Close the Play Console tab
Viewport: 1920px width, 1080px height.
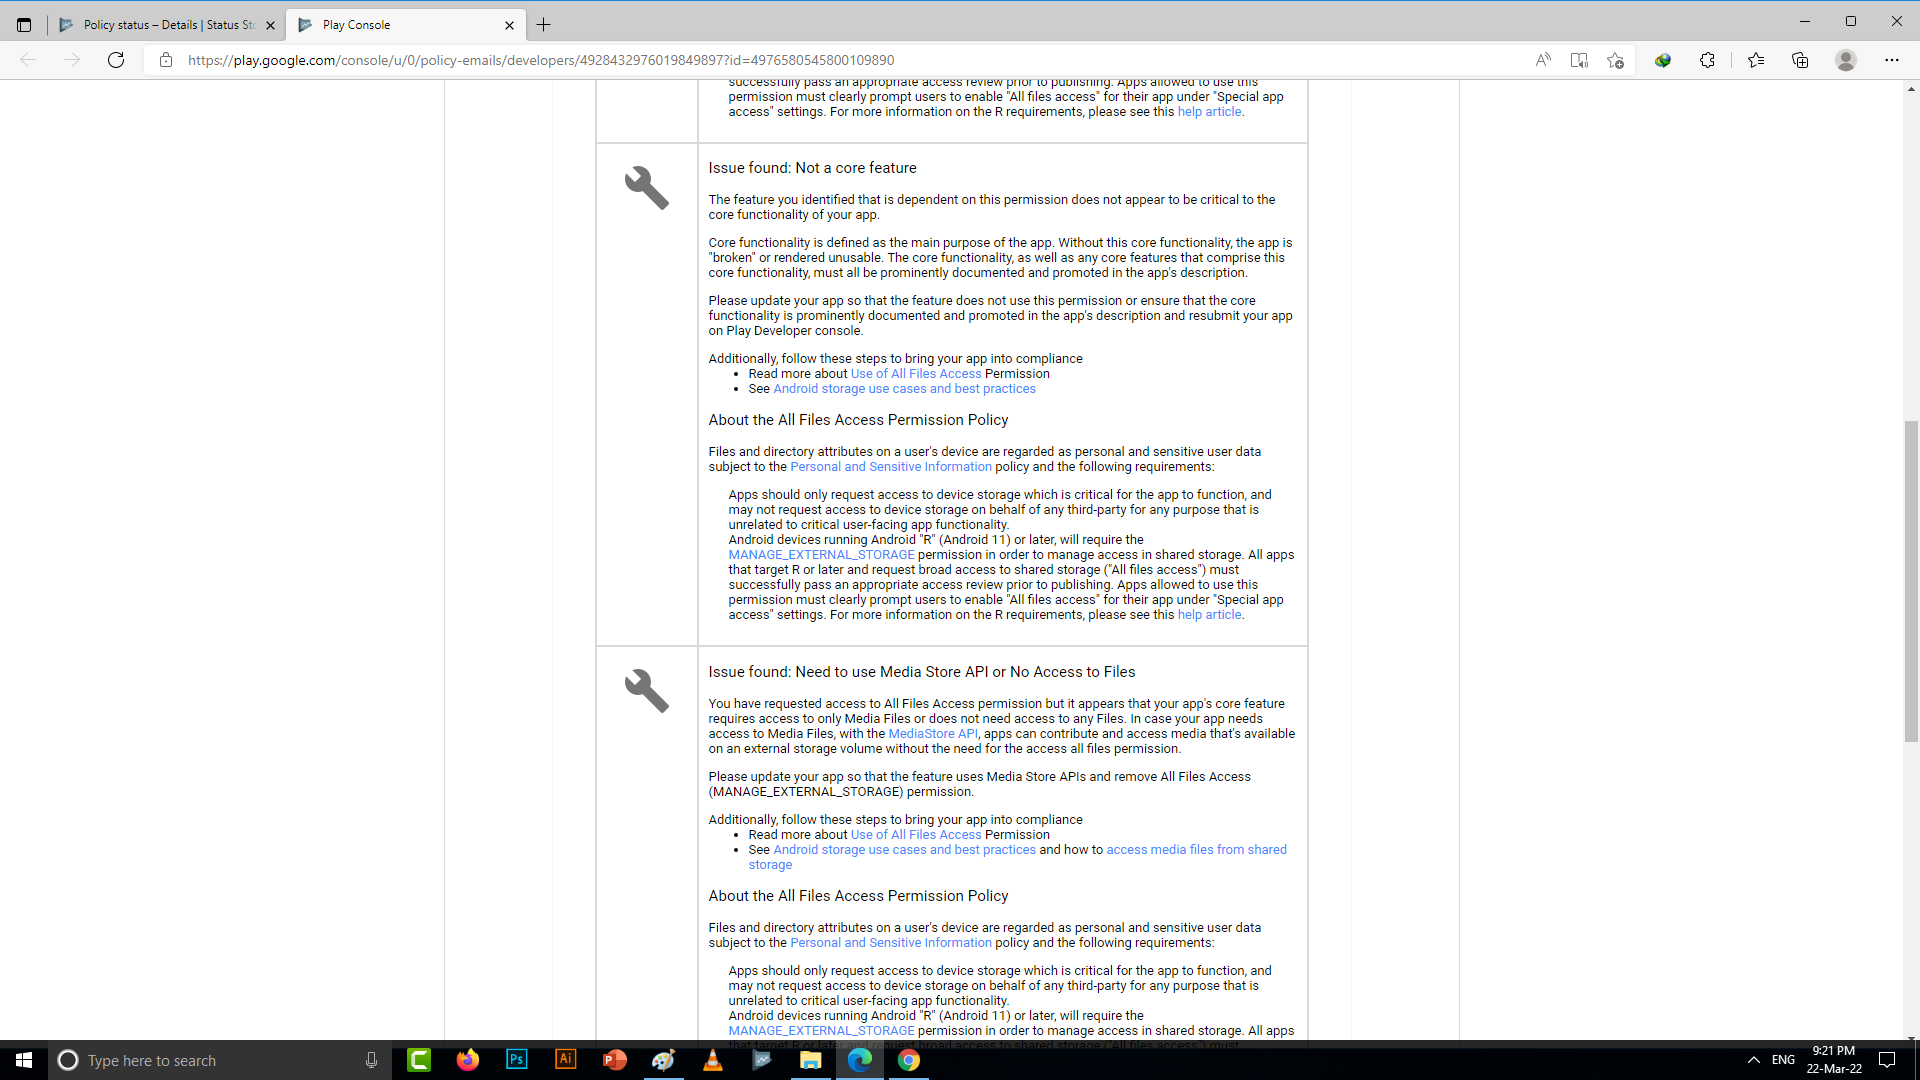[509, 26]
